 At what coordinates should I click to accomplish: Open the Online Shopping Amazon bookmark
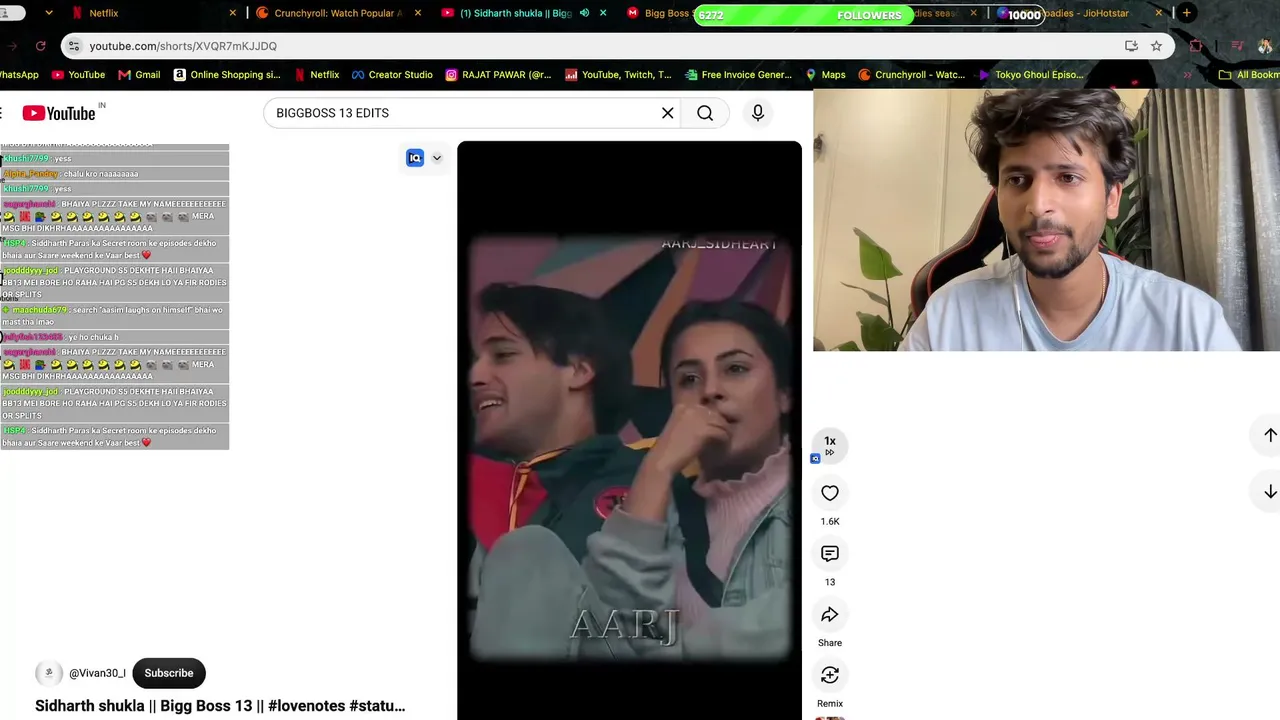point(227,75)
